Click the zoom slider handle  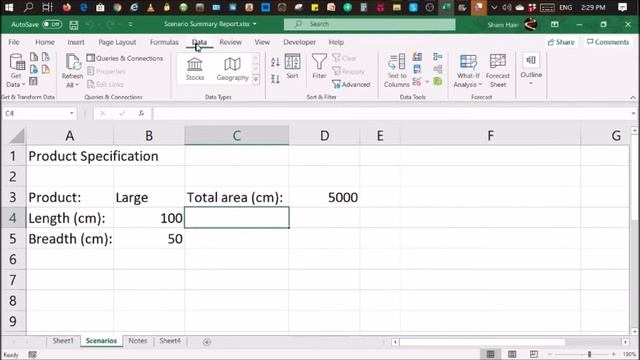click(589, 354)
